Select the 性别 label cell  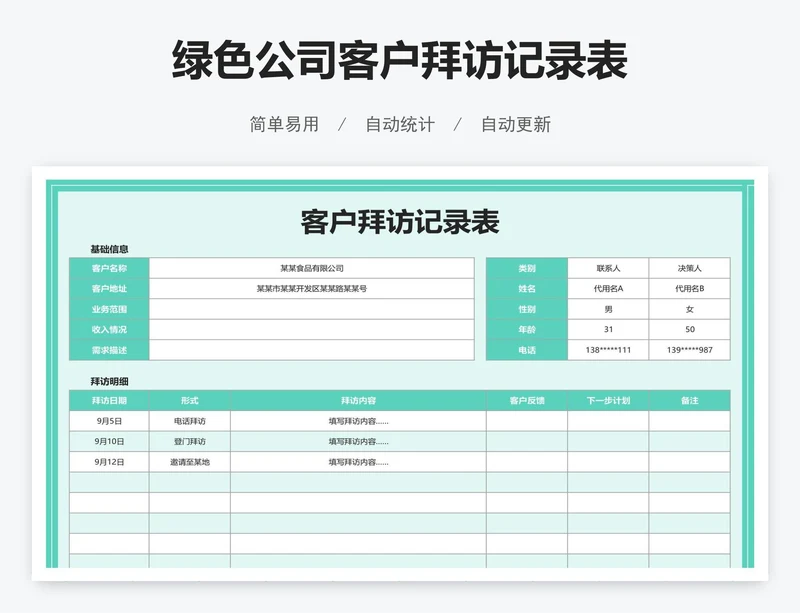[527, 309]
